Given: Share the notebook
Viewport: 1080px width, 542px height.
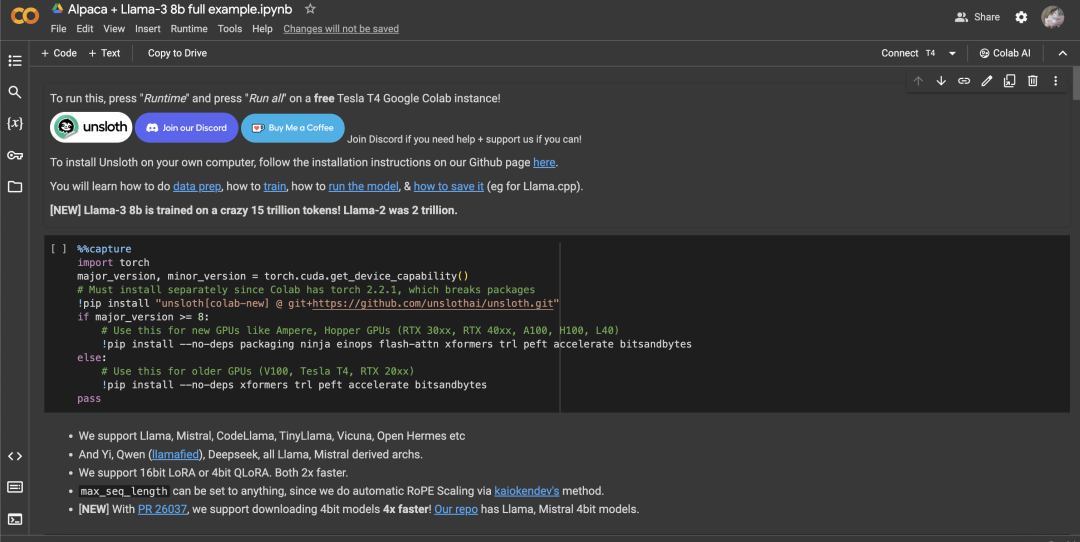Looking at the screenshot, I should point(977,17).
